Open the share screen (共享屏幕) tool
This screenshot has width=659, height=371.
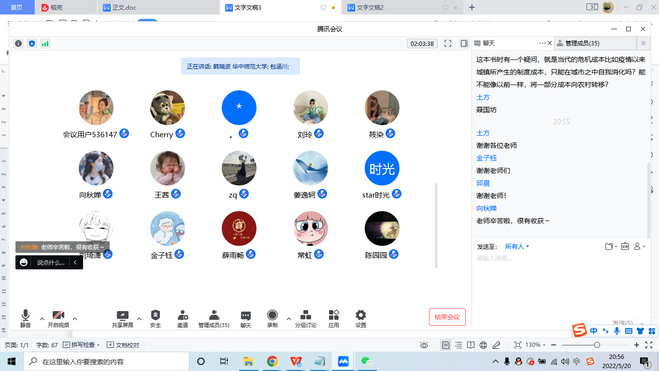122,319
